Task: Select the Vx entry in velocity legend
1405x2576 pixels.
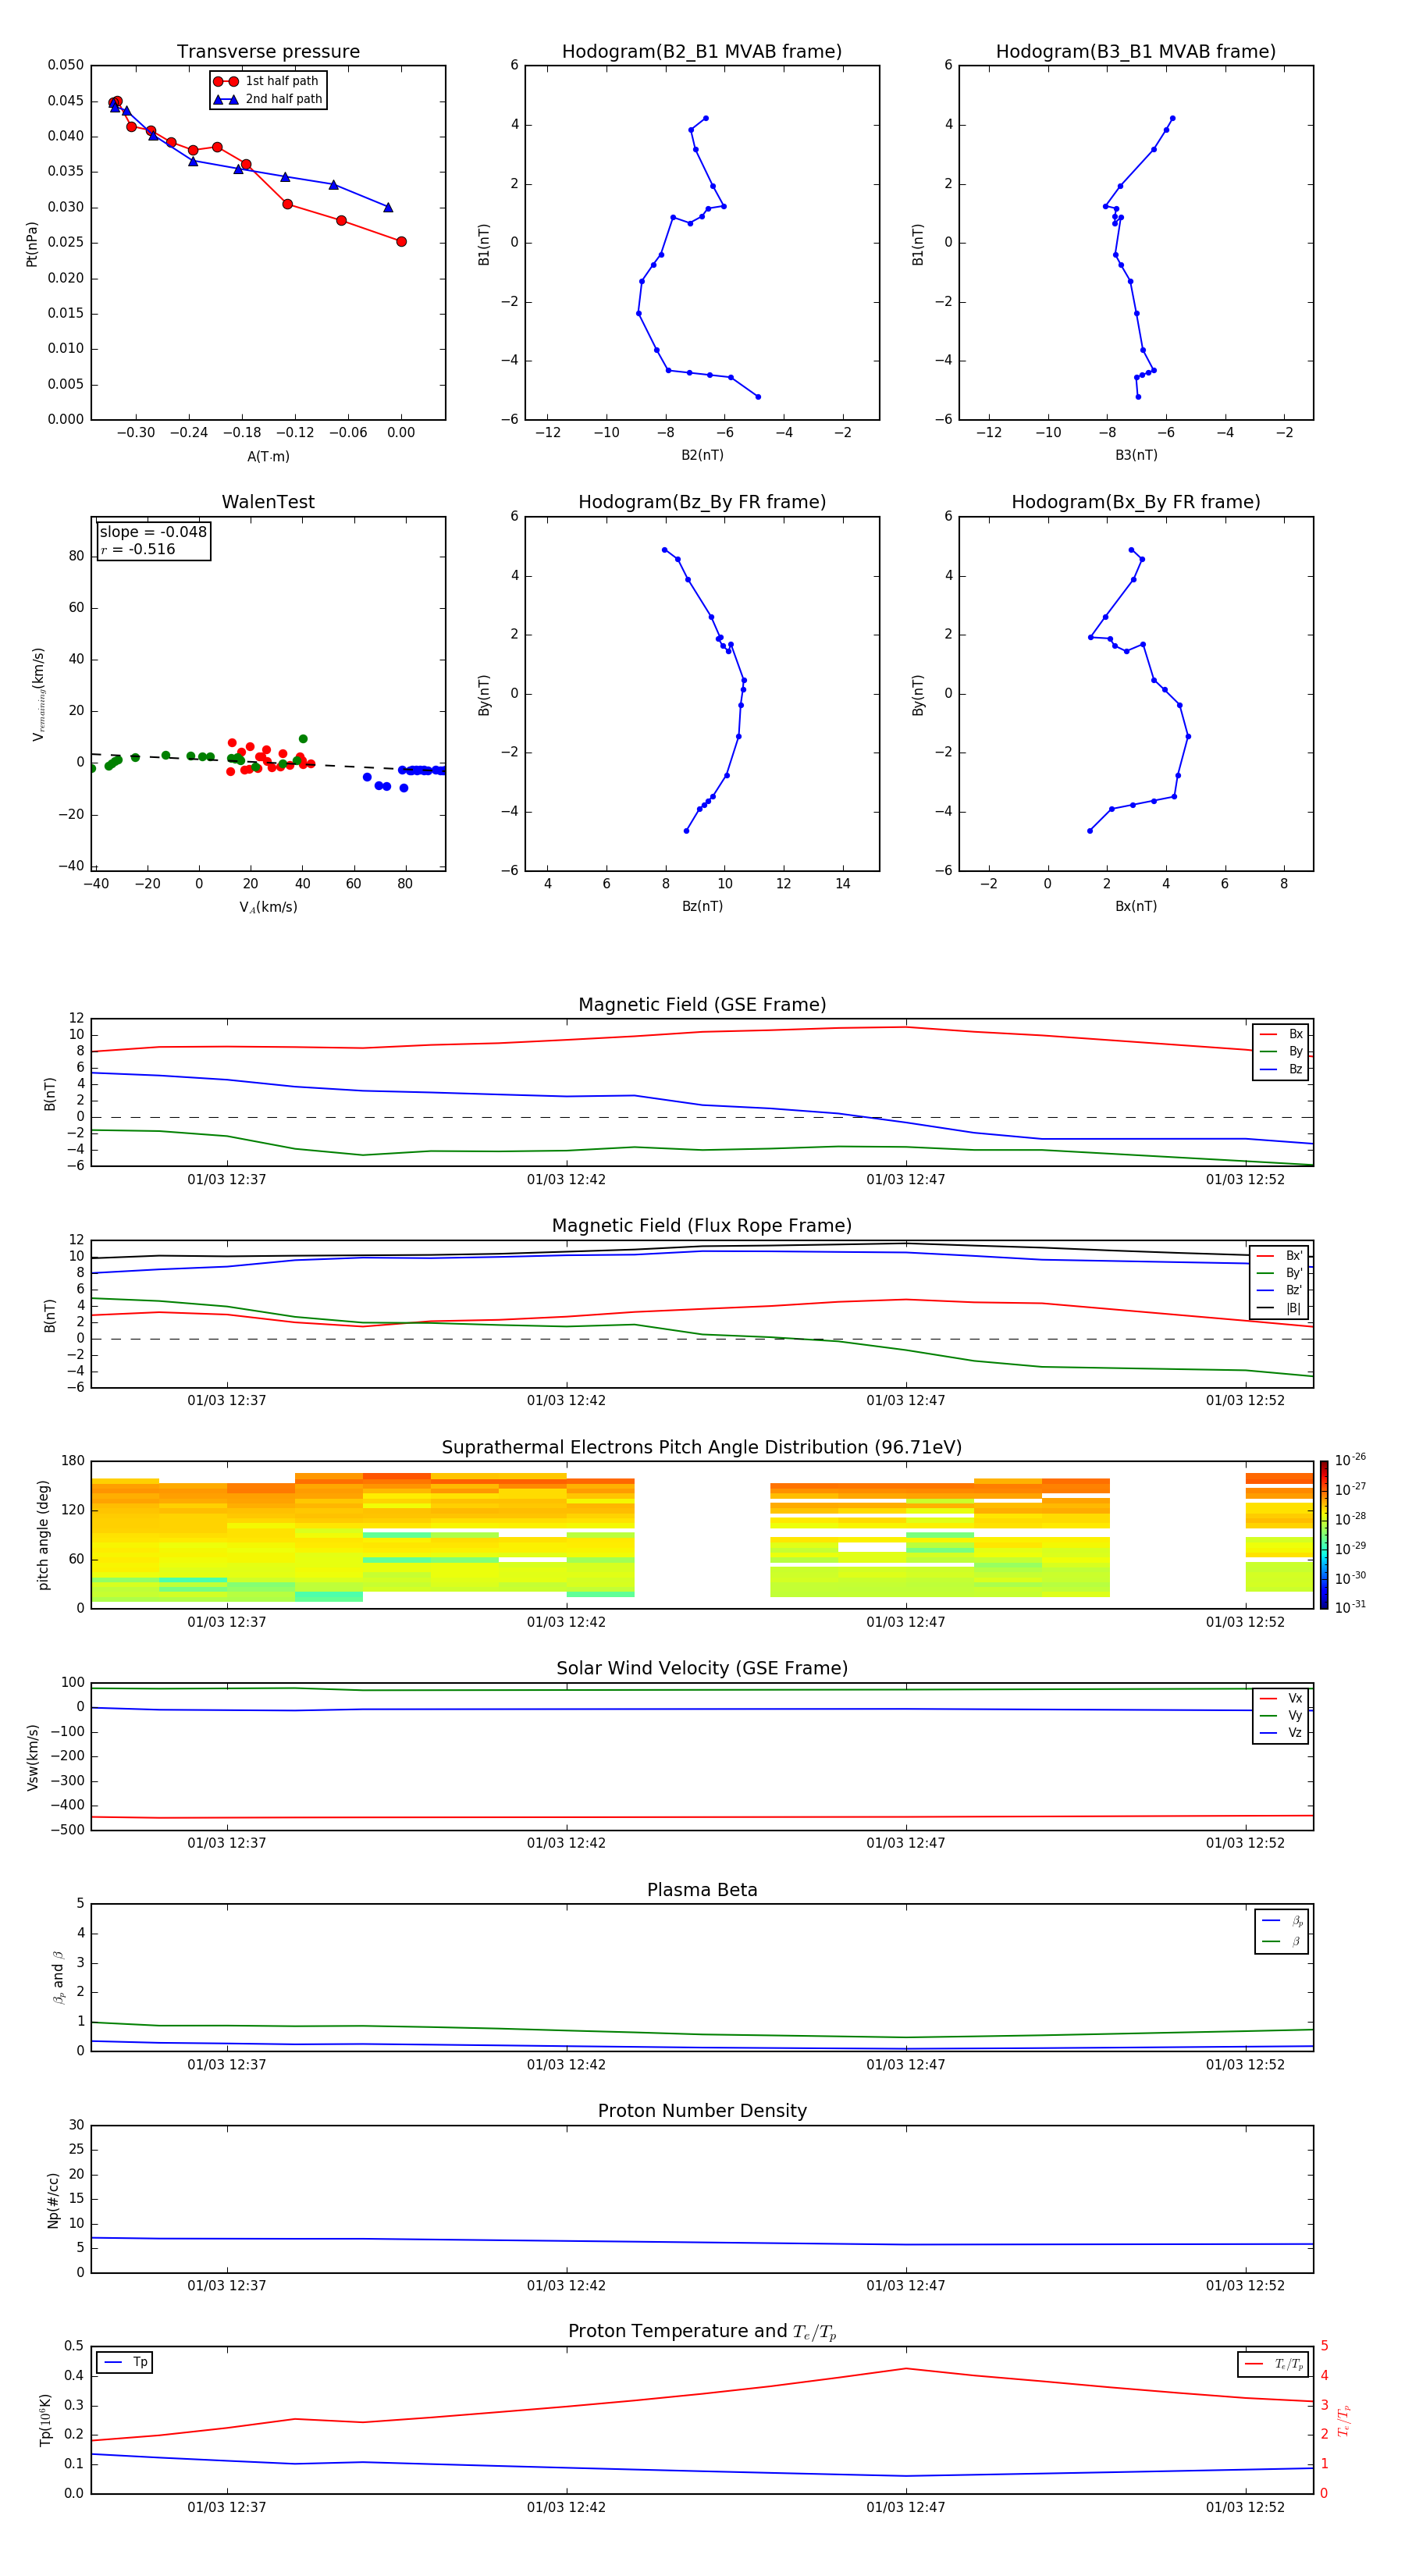Action: (x=1281, y=1698)
